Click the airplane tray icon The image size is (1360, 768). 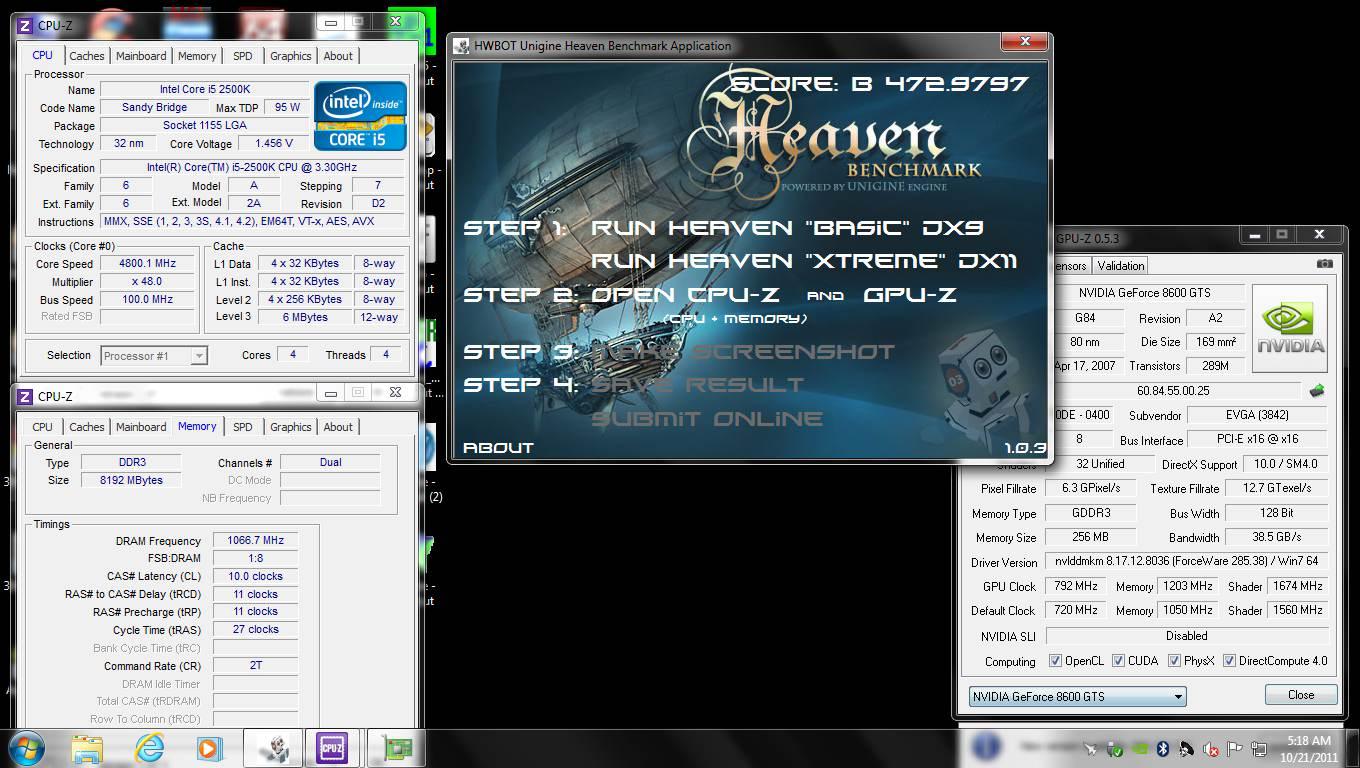tap(1091, 749)
